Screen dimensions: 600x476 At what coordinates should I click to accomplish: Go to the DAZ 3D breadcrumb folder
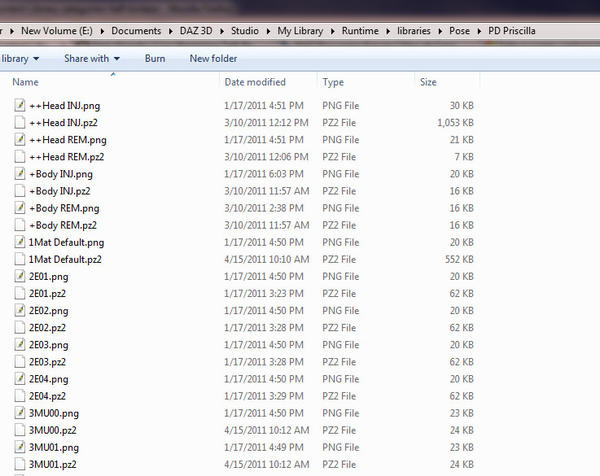[x=196, y=31]
